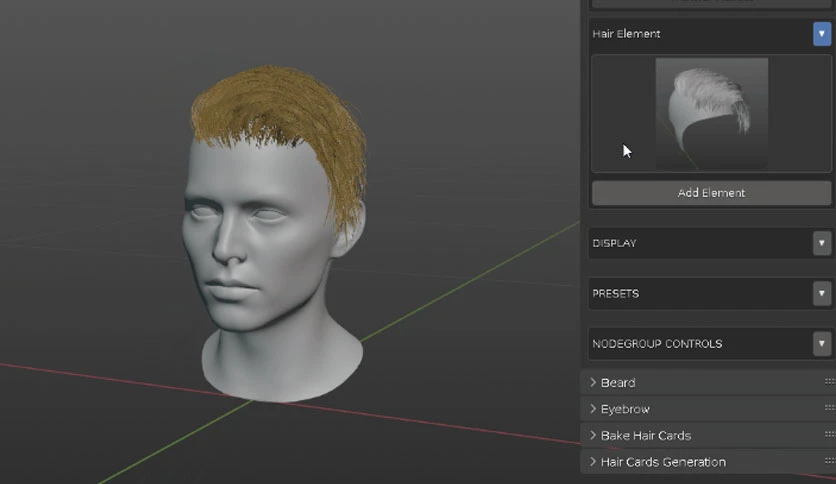Expand the DISPLAY section arrow
The image size is (836, 484).
[822, 243]
